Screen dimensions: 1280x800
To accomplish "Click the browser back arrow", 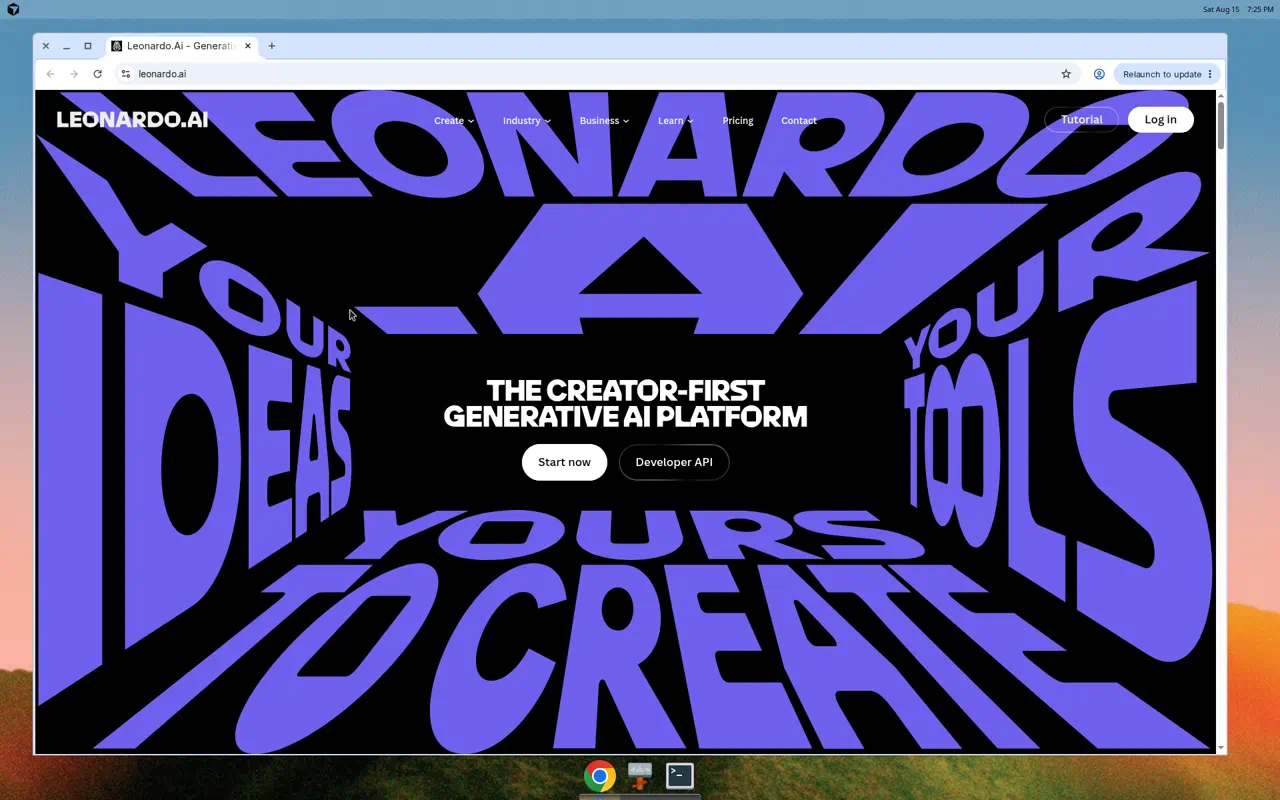I will 50,74.
